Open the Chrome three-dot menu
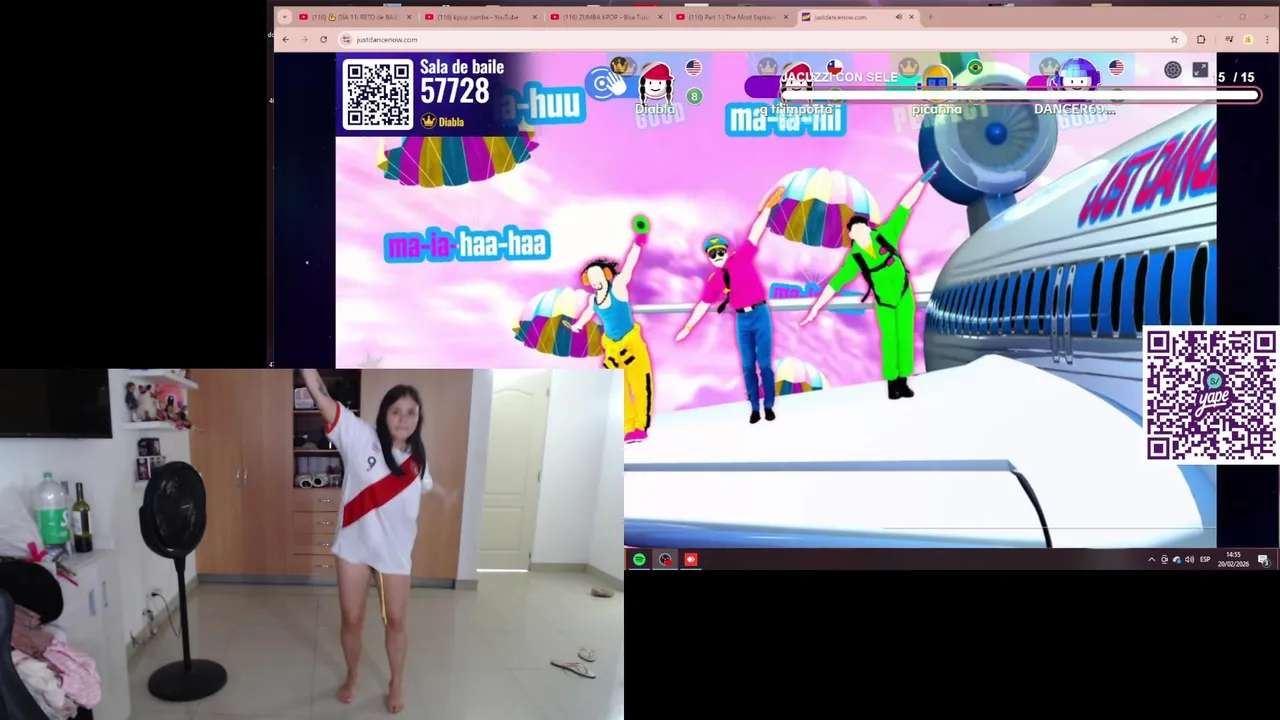The image size is (1280, 720). 1267,39
